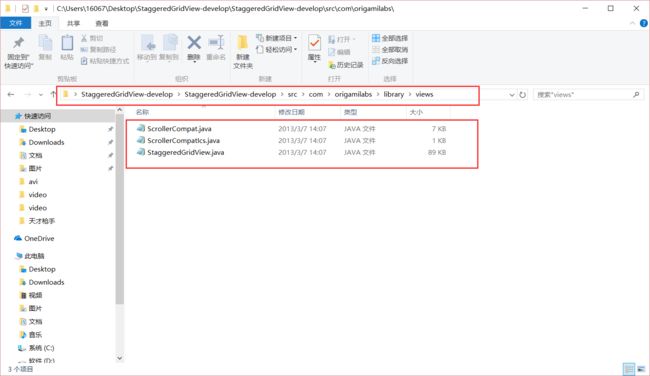Switch to the large icons view in status bar

tap(641, 369)
